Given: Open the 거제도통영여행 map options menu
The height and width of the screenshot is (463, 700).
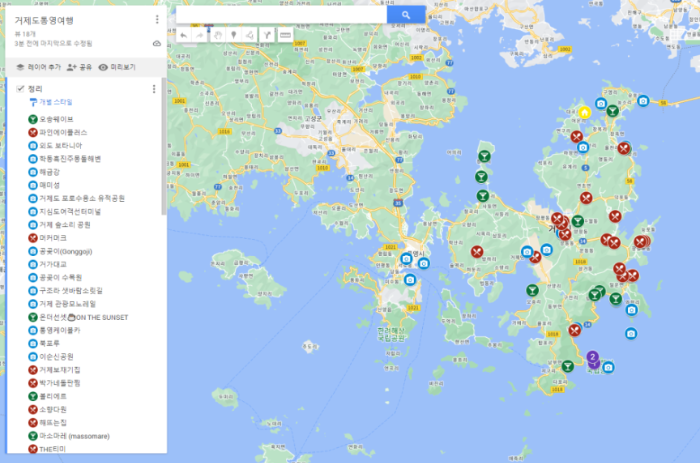Looking at the screenshot, I should point(157,19).
